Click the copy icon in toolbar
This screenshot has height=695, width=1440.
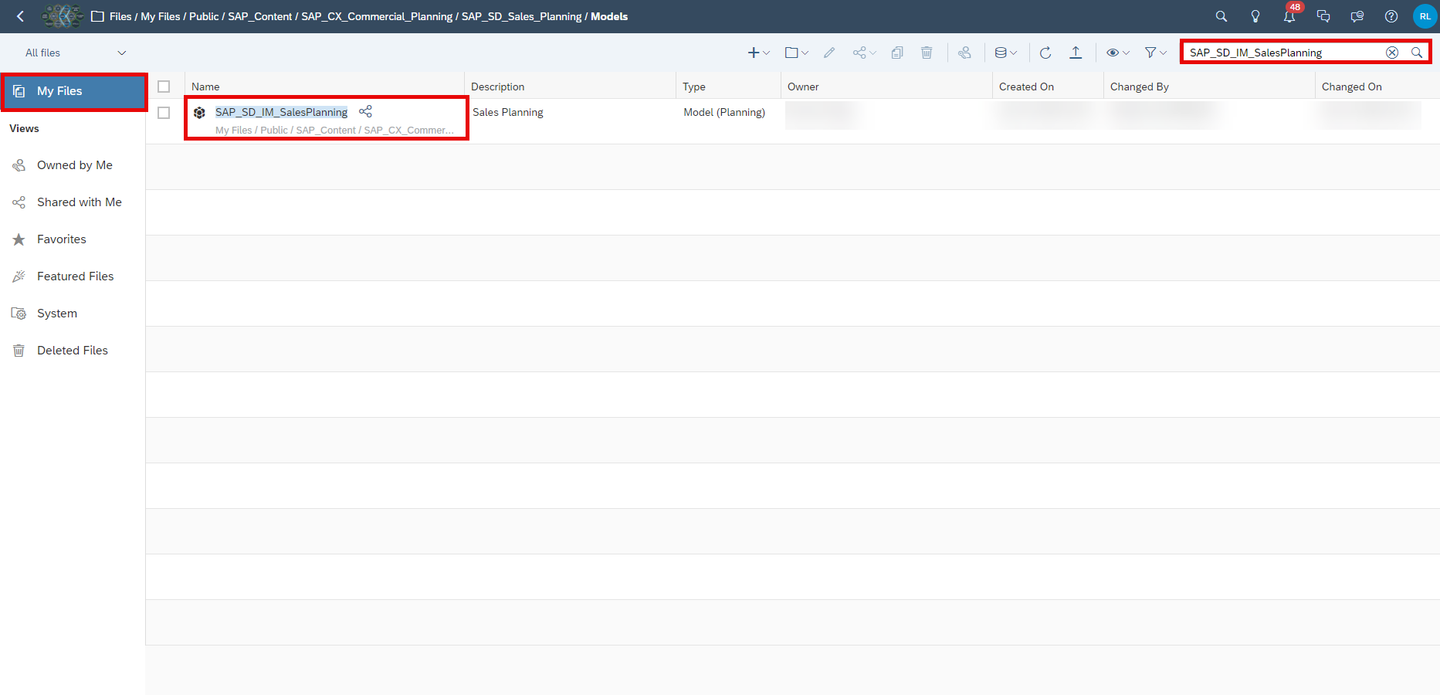[x=897, y=52]
